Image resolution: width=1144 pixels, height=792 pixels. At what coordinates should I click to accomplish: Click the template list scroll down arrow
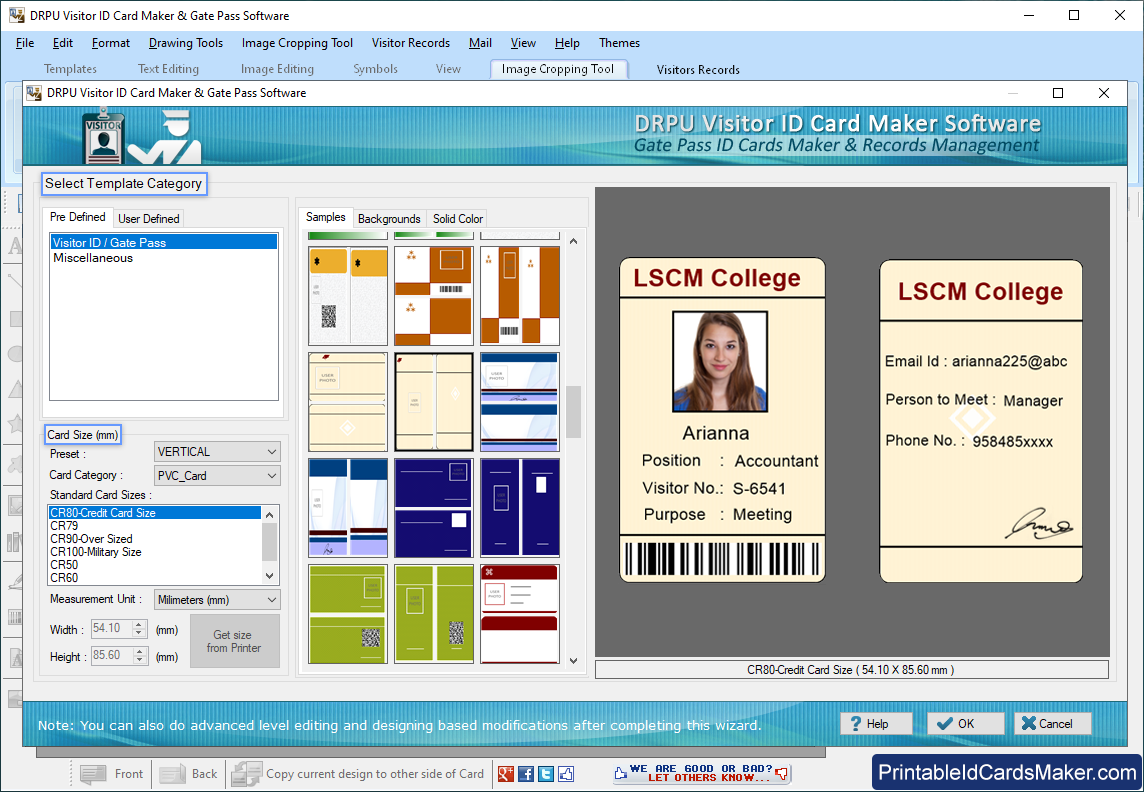573,661
